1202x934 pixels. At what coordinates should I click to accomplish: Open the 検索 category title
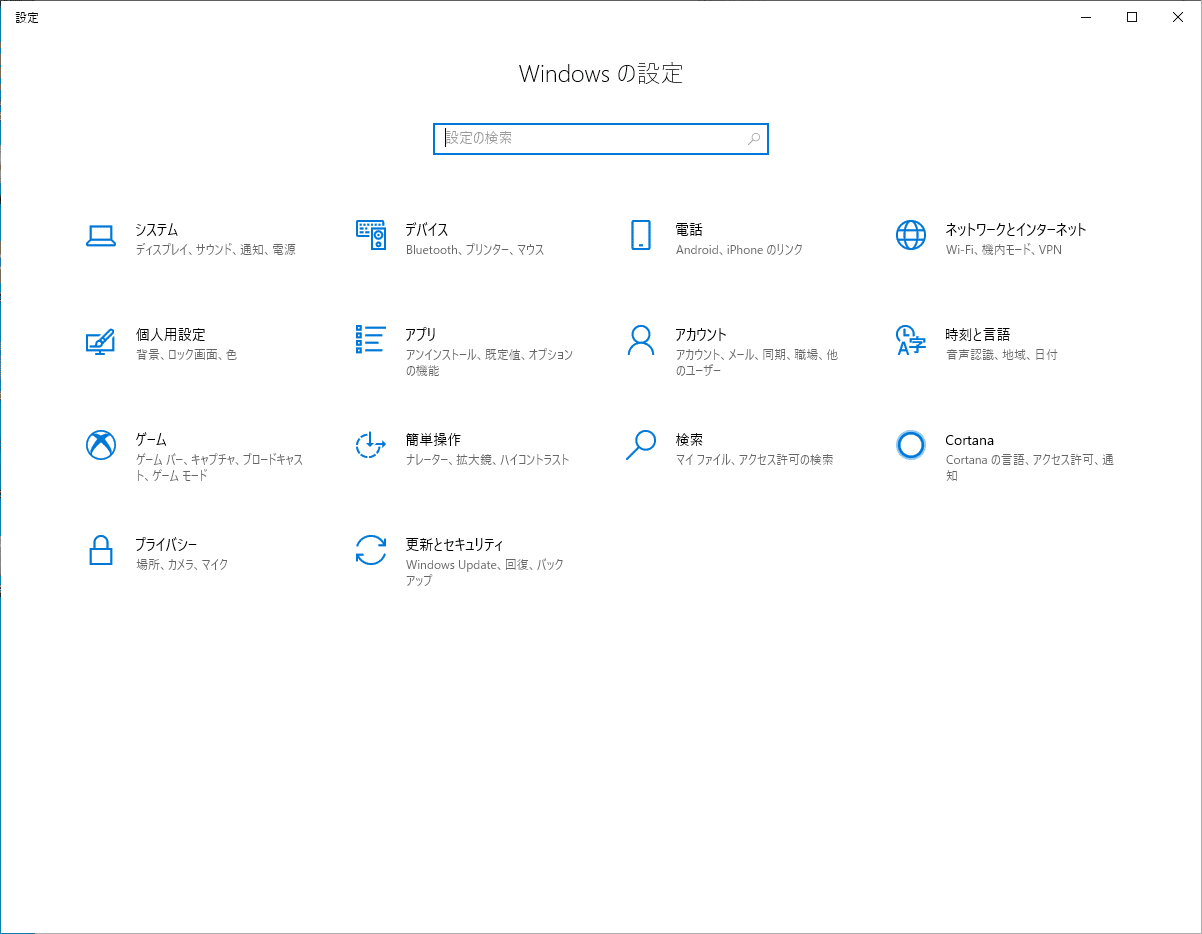(689, 440)
